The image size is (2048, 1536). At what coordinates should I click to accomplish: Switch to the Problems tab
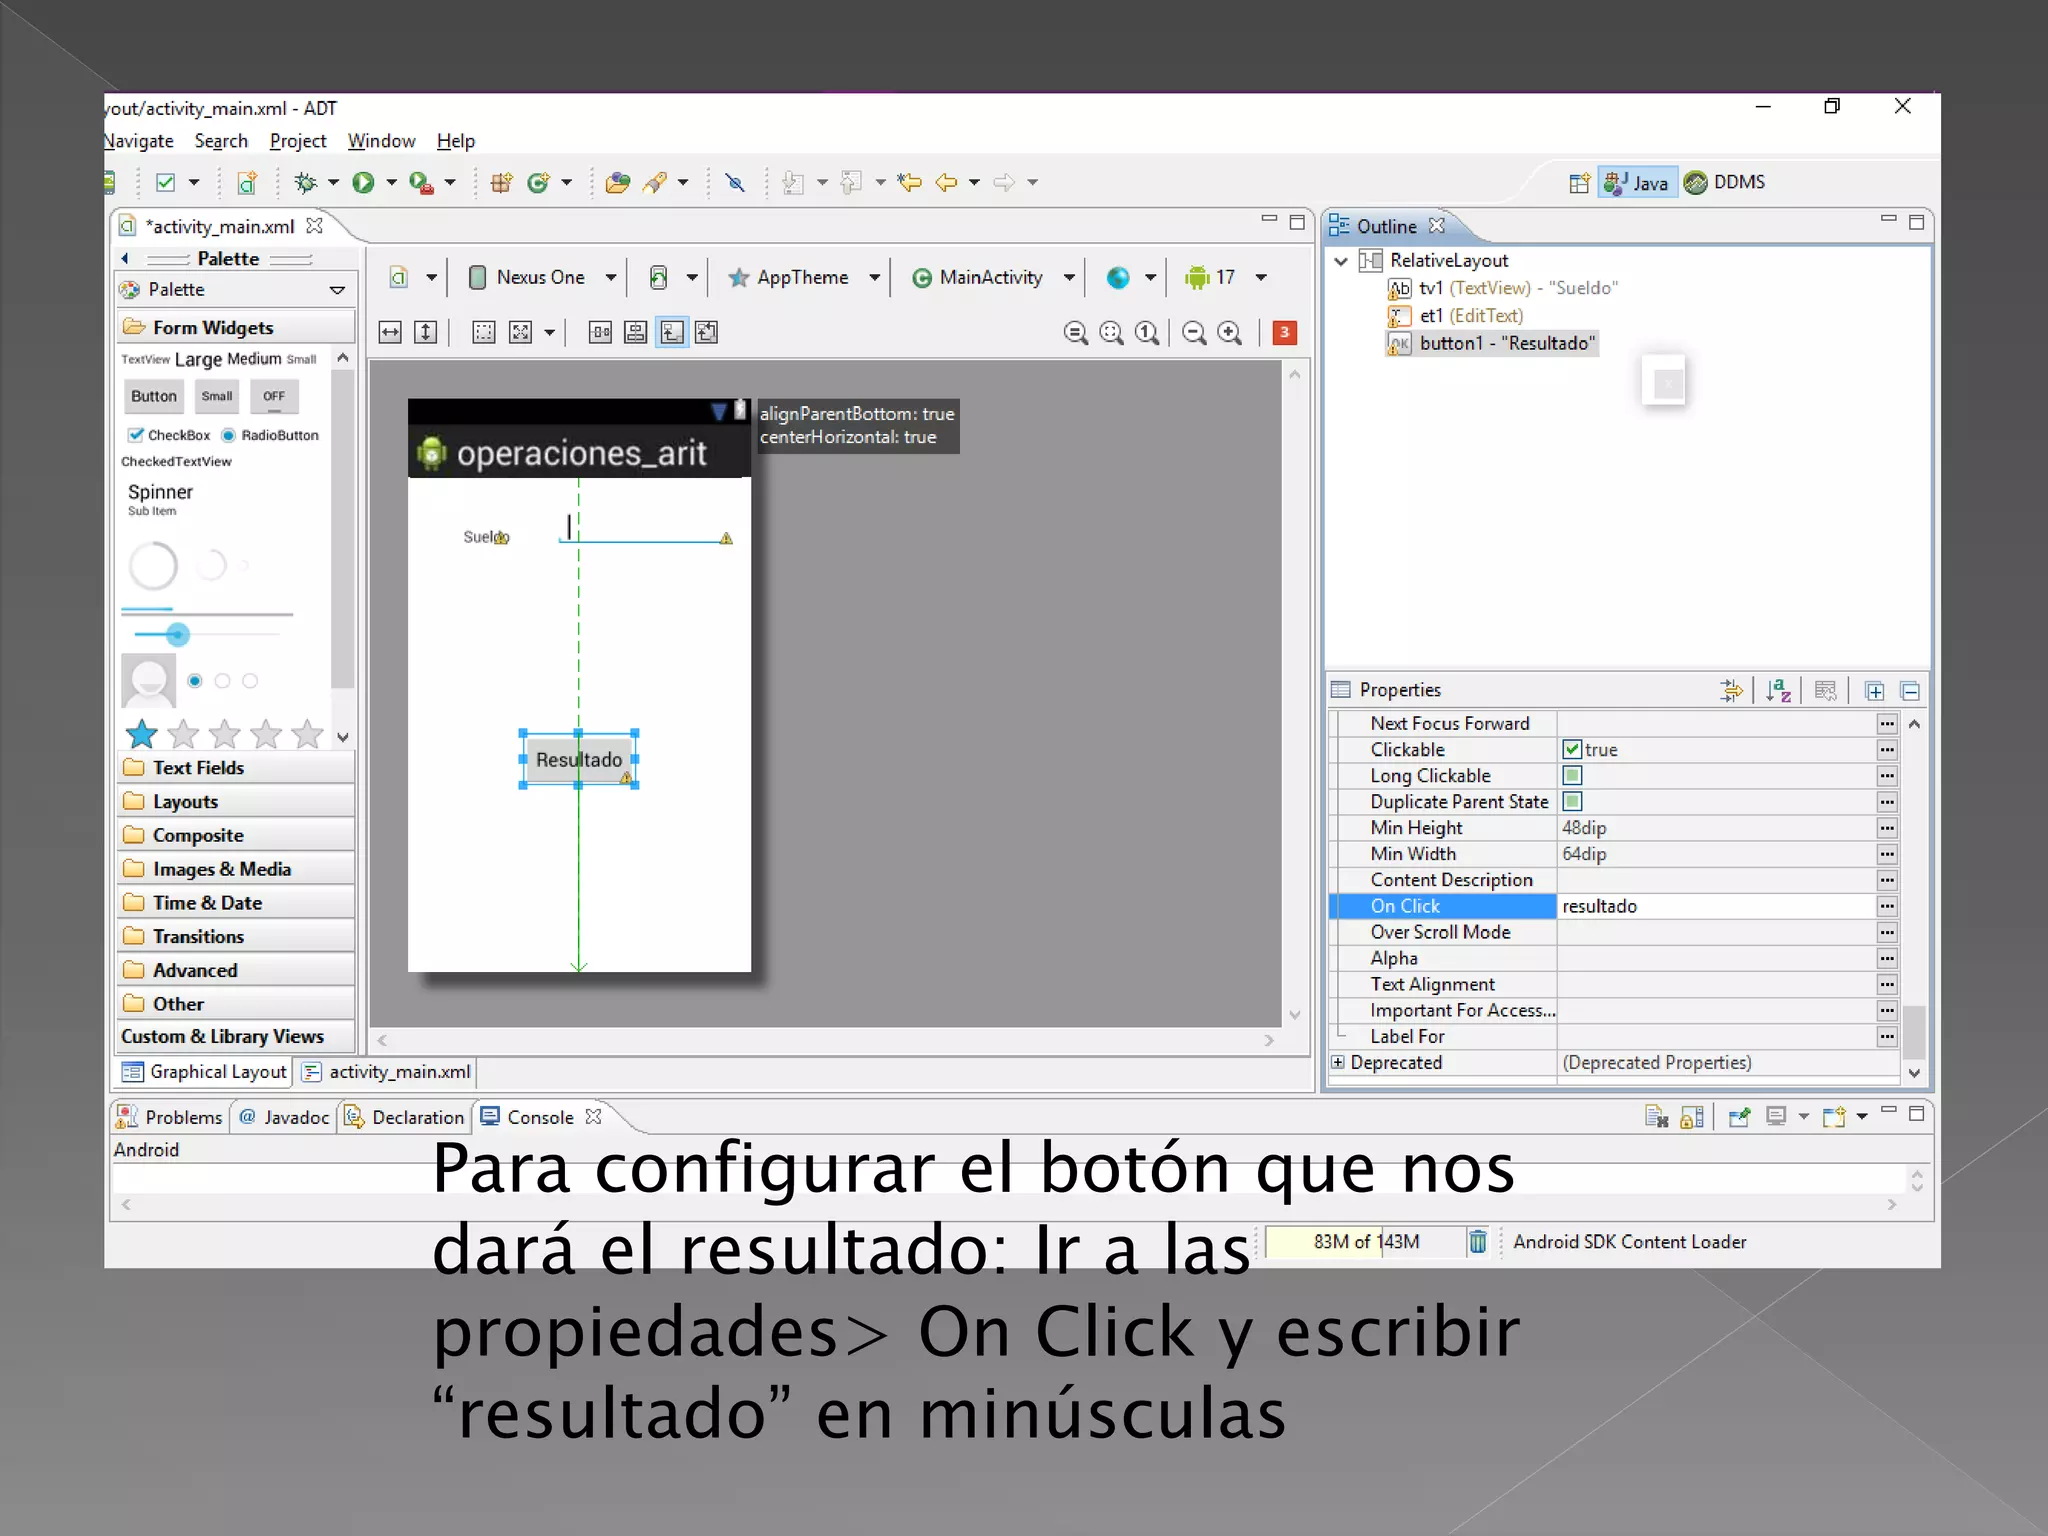[x=169, y=1117]
